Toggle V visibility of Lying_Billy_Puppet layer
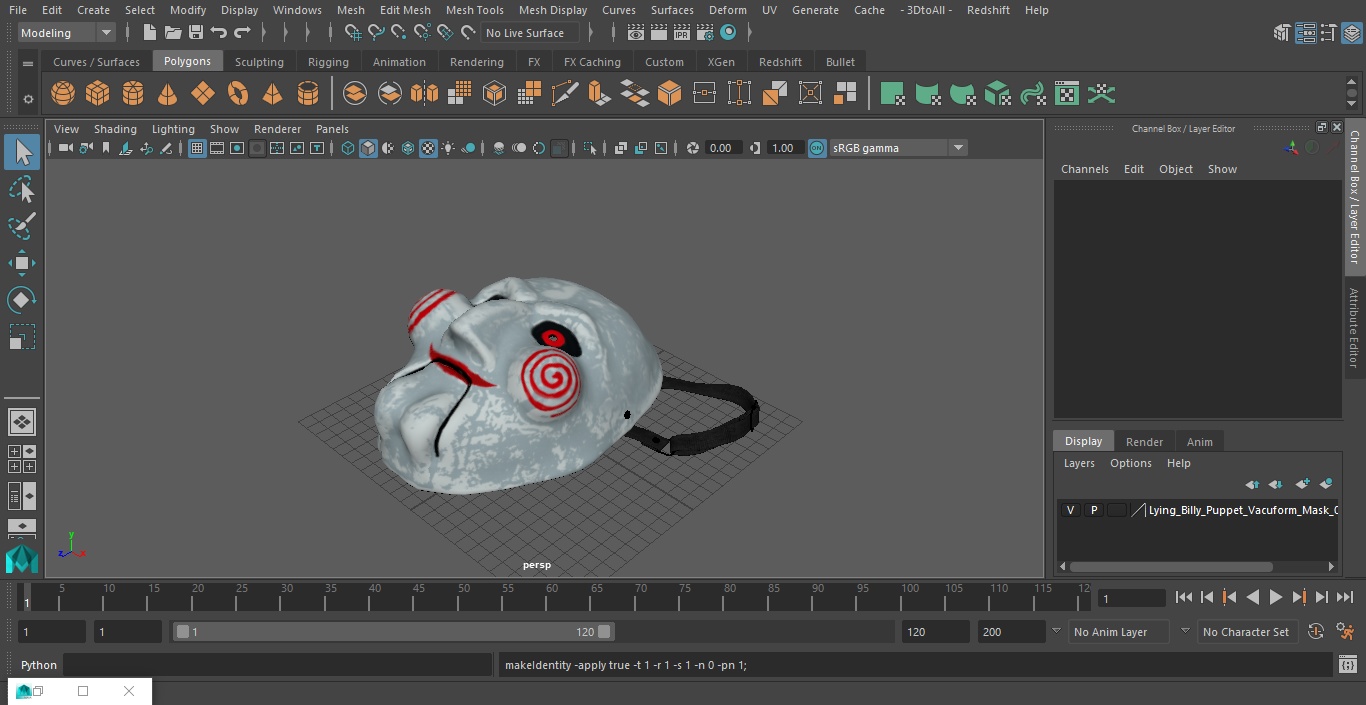 coord(1070,510)
